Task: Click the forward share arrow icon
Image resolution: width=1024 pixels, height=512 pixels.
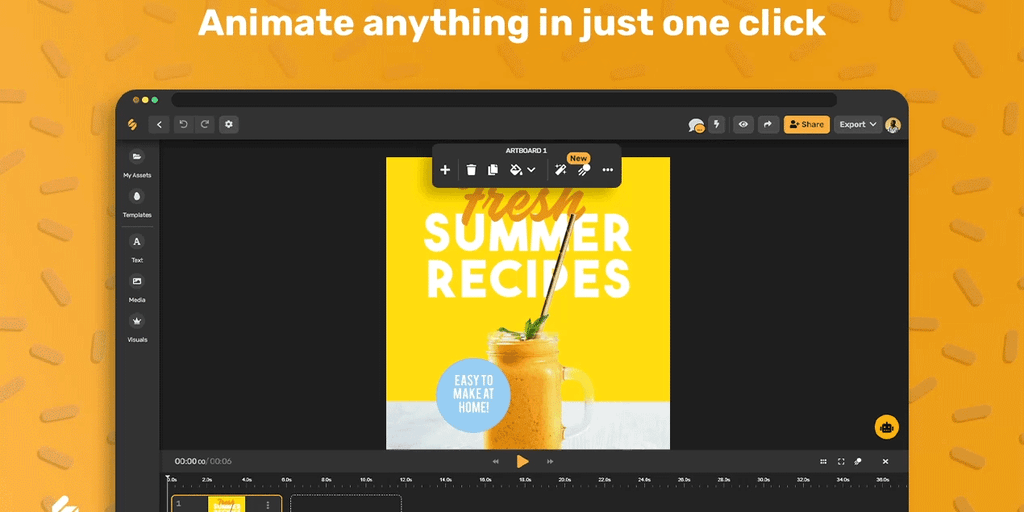Action: coord(768,124)
